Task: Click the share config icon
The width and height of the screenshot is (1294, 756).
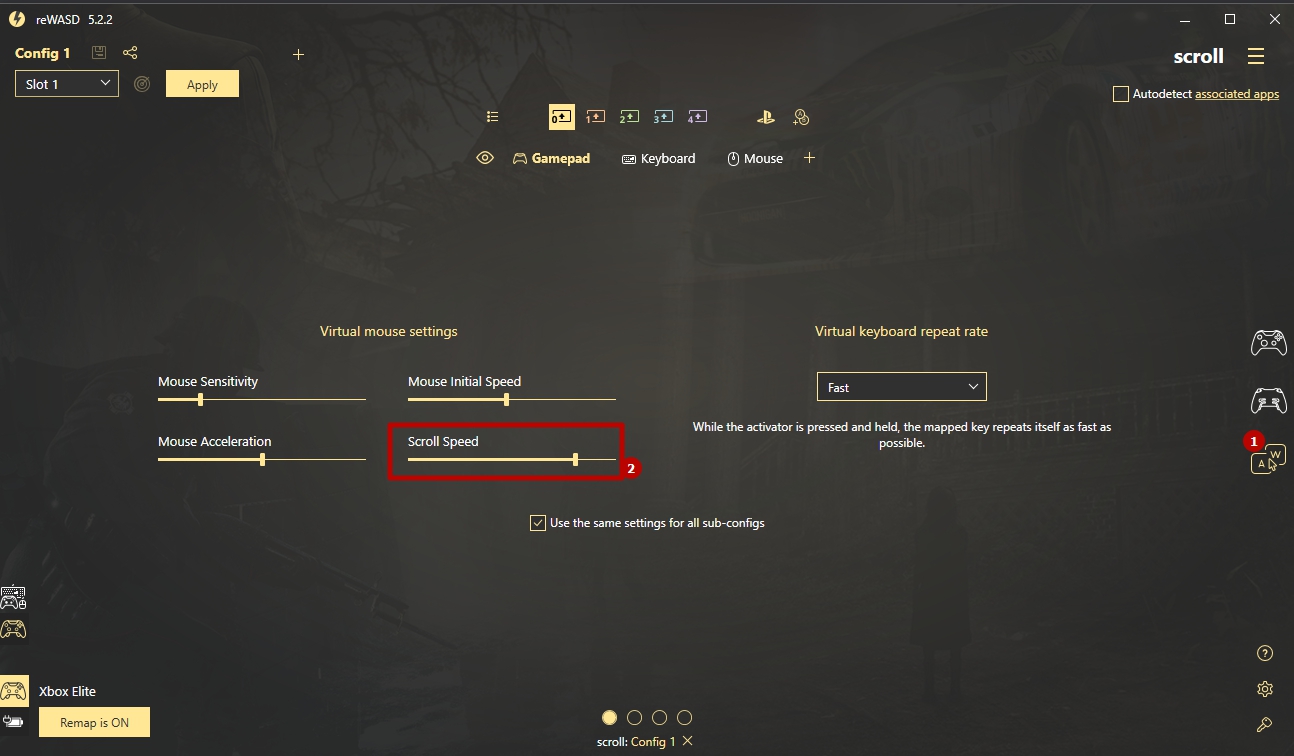Action: pyautogui.click(x=130, y=53)
